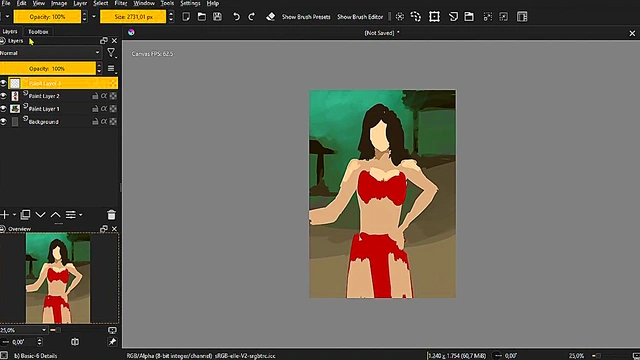Click Show Brush Editor button
This screenshot has width=640, height=360.
coord(360,17)
